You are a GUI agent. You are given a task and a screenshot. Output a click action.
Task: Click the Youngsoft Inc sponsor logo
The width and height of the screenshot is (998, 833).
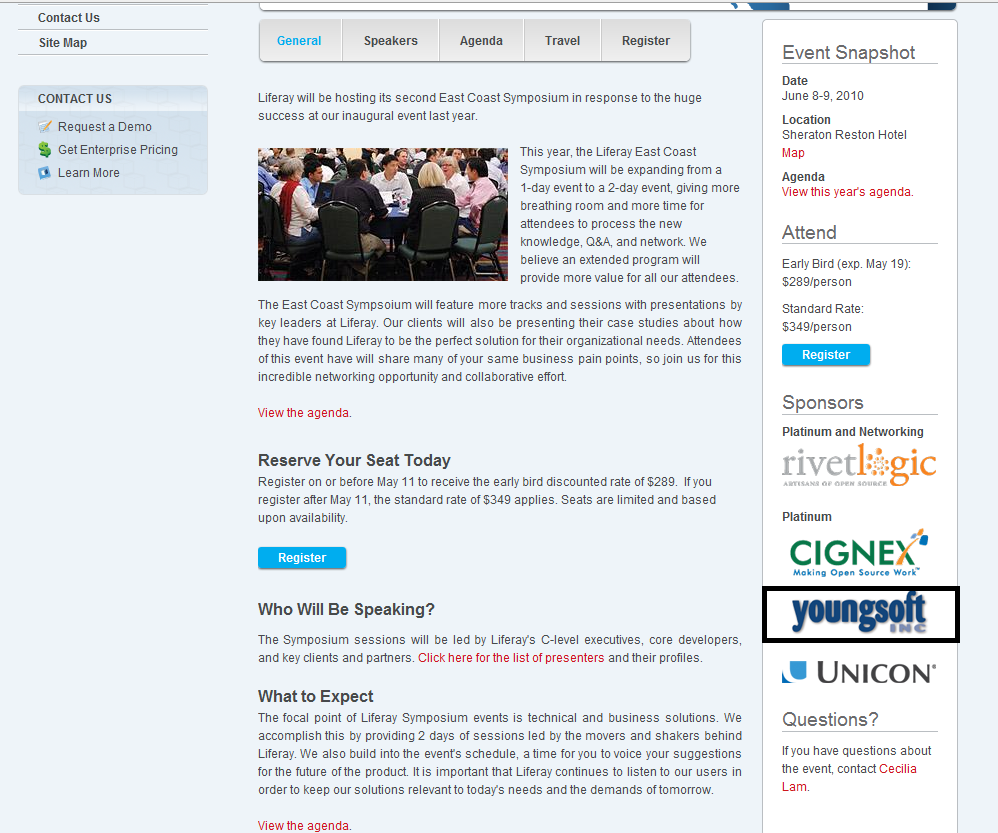[x=860, y=614]
